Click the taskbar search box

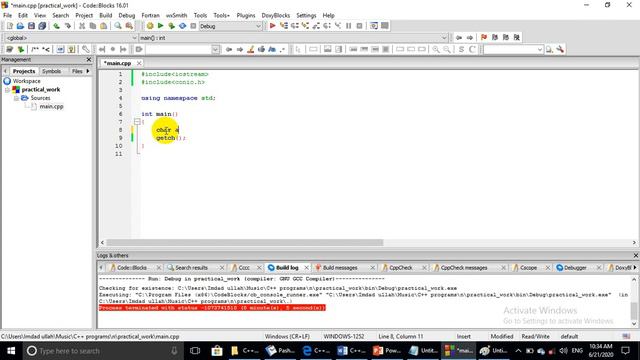pyautogui.click(x=103, y=351)
